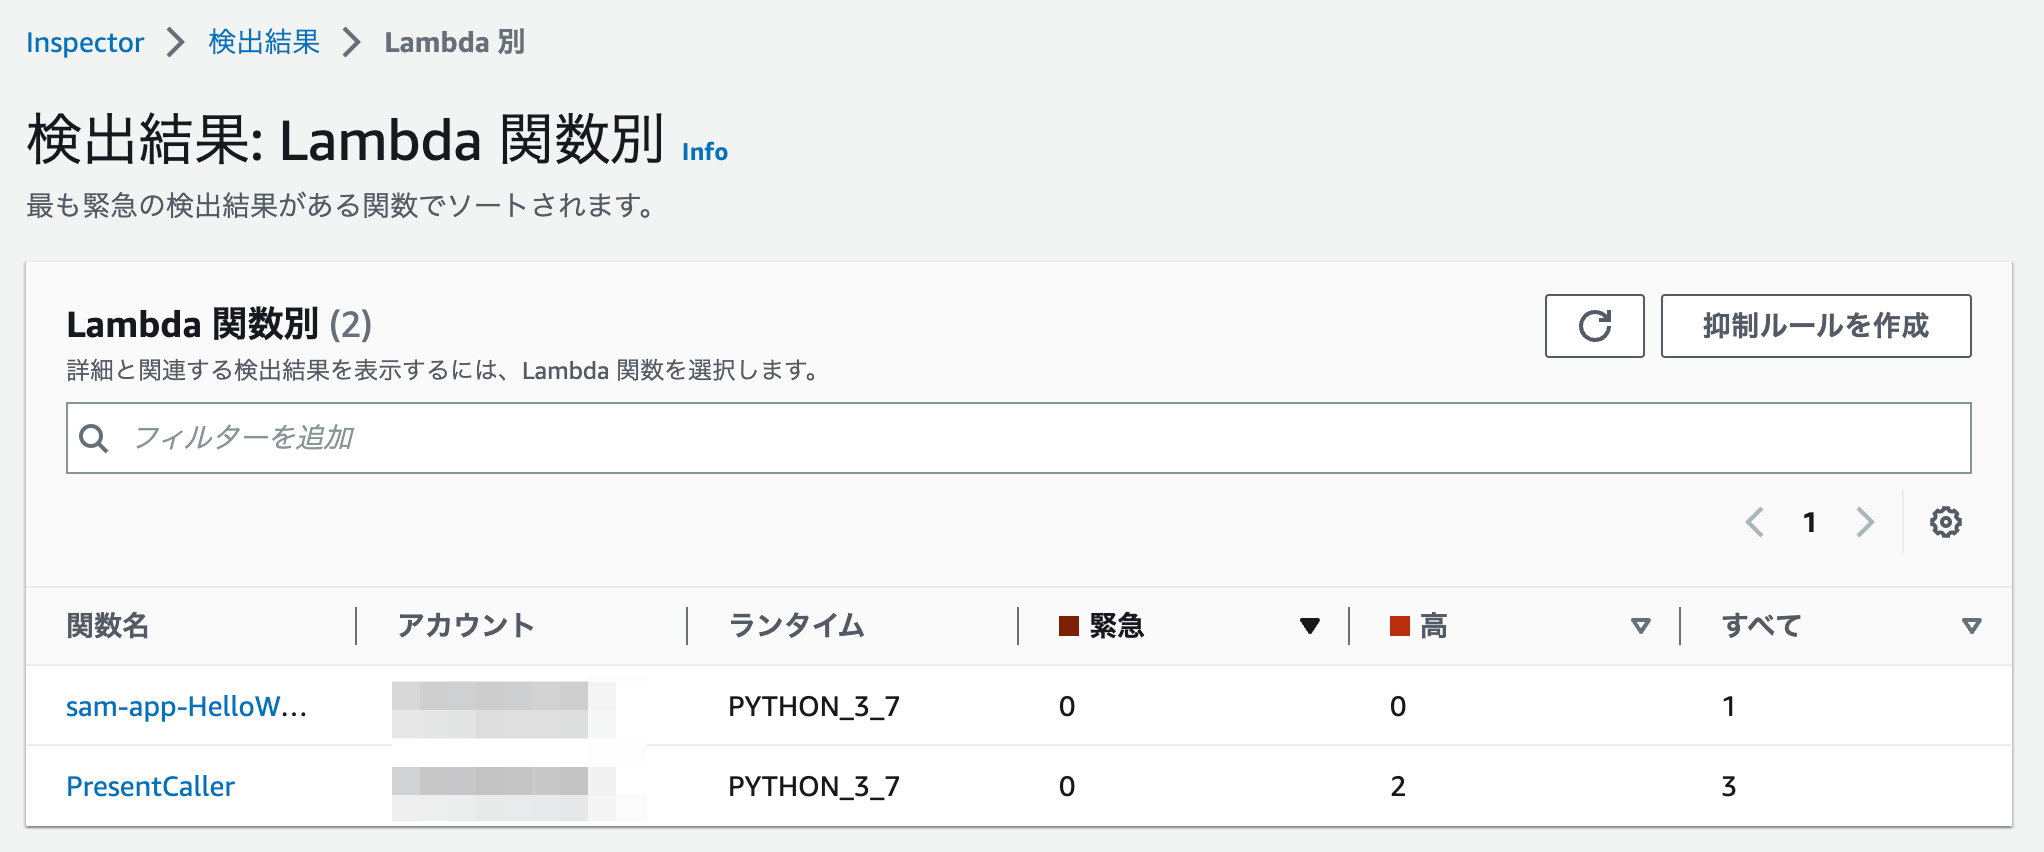The width and height of the screenshot is (2044, 852).
Task: Click page number 1
Action: coord(1809,522)
